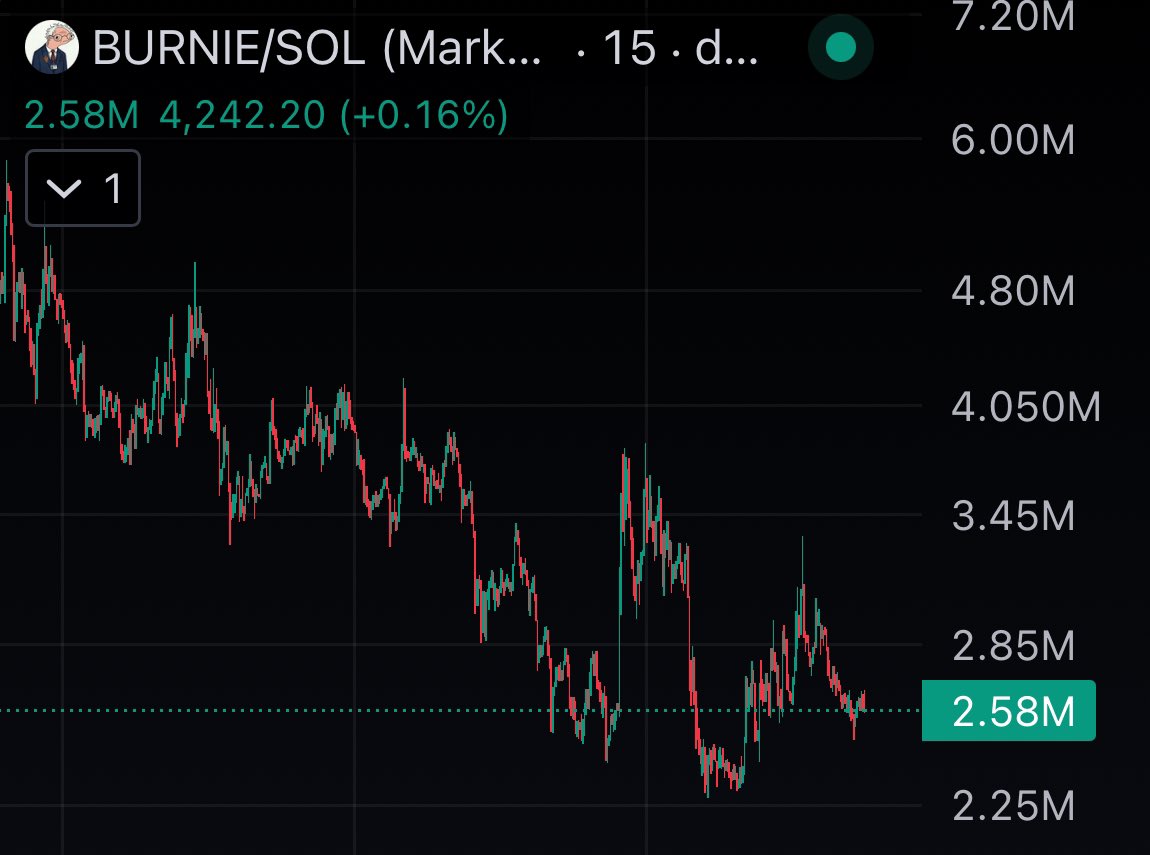This screenshot has height=855, width=1150.
Task: Click the 2.25M price axis label
Action: point(1013,806)
